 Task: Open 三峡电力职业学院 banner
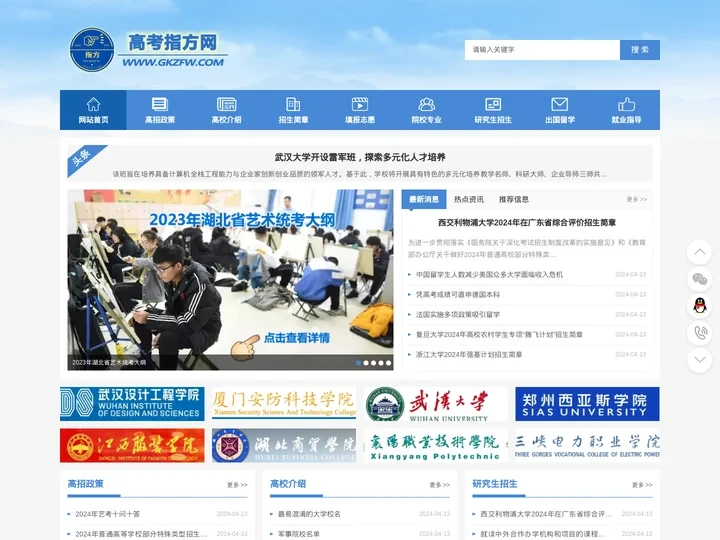pos(587,445)
